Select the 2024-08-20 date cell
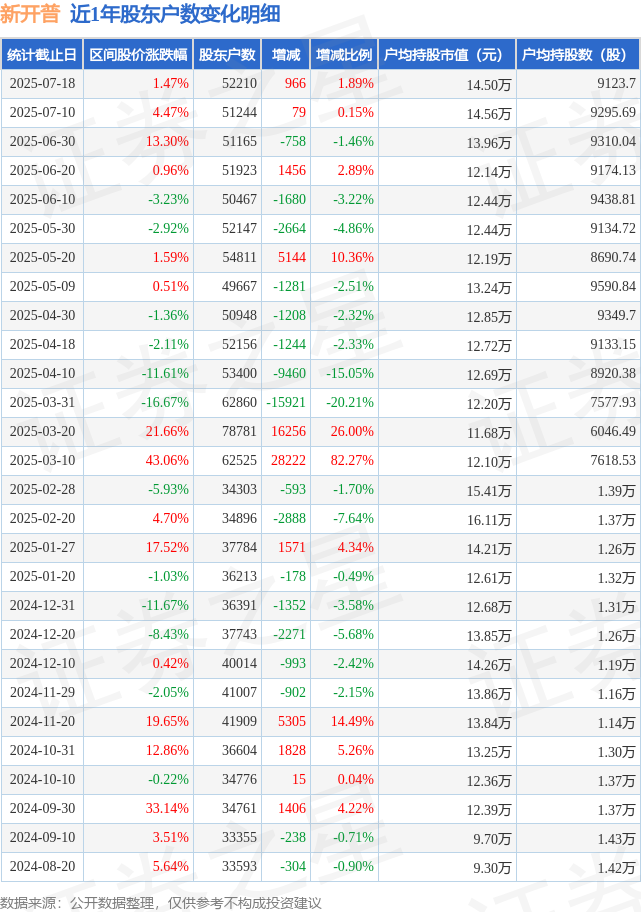641x912 pixels. tap(42, 867)
